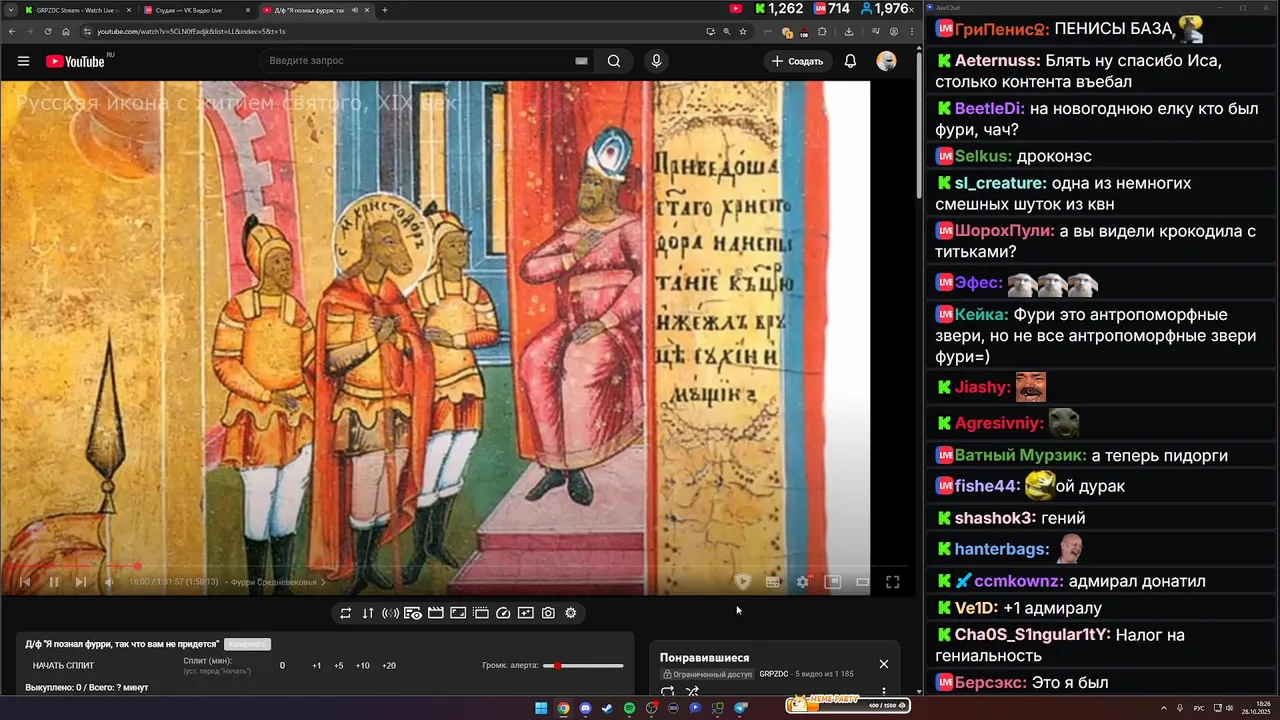The width and height of the screenshot is (1280, 720).
Task: Toggle subtitles in the video player
Action: pos(772,582)
